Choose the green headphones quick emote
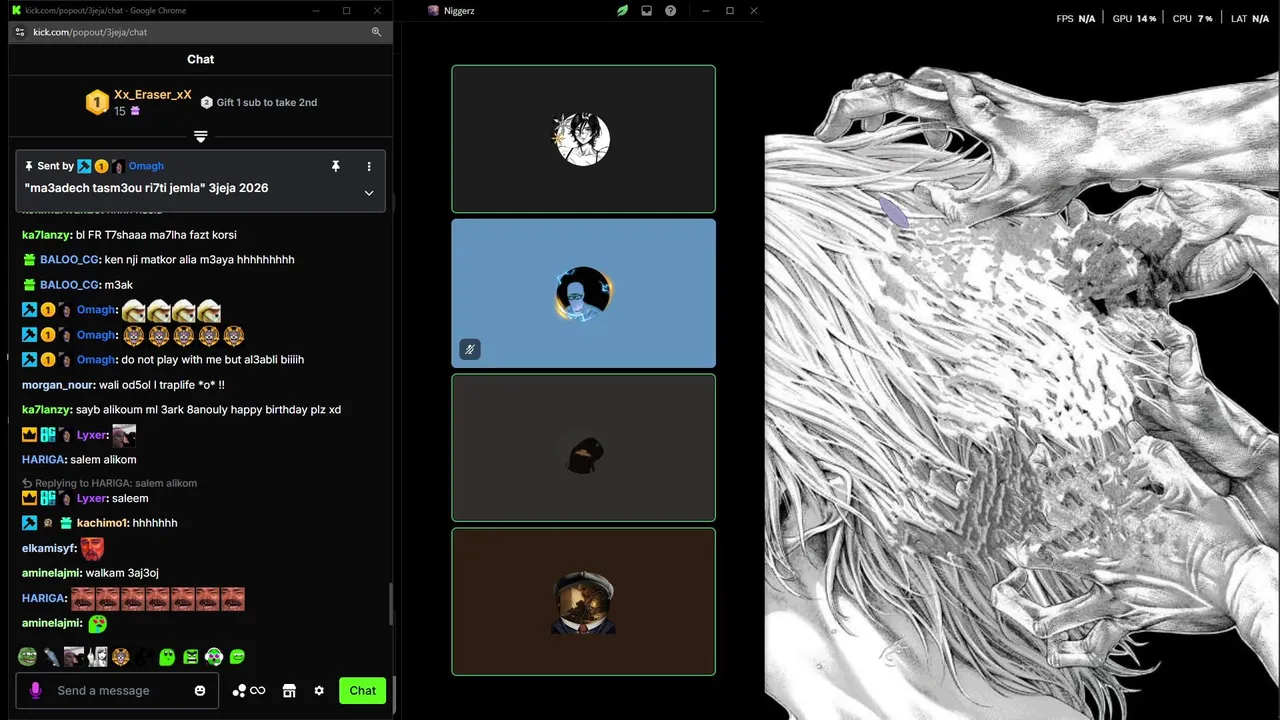The height and width of the screenshot is (720, 1280). click(214, 657)
